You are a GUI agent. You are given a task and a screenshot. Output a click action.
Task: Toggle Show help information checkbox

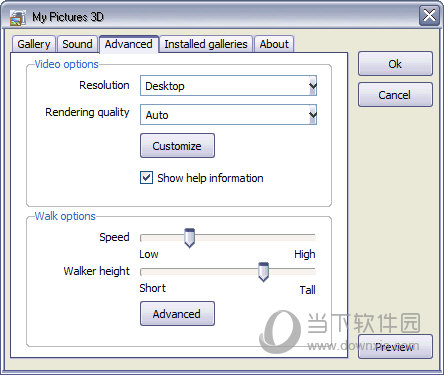pyautogui.click(x=146, y=178)
